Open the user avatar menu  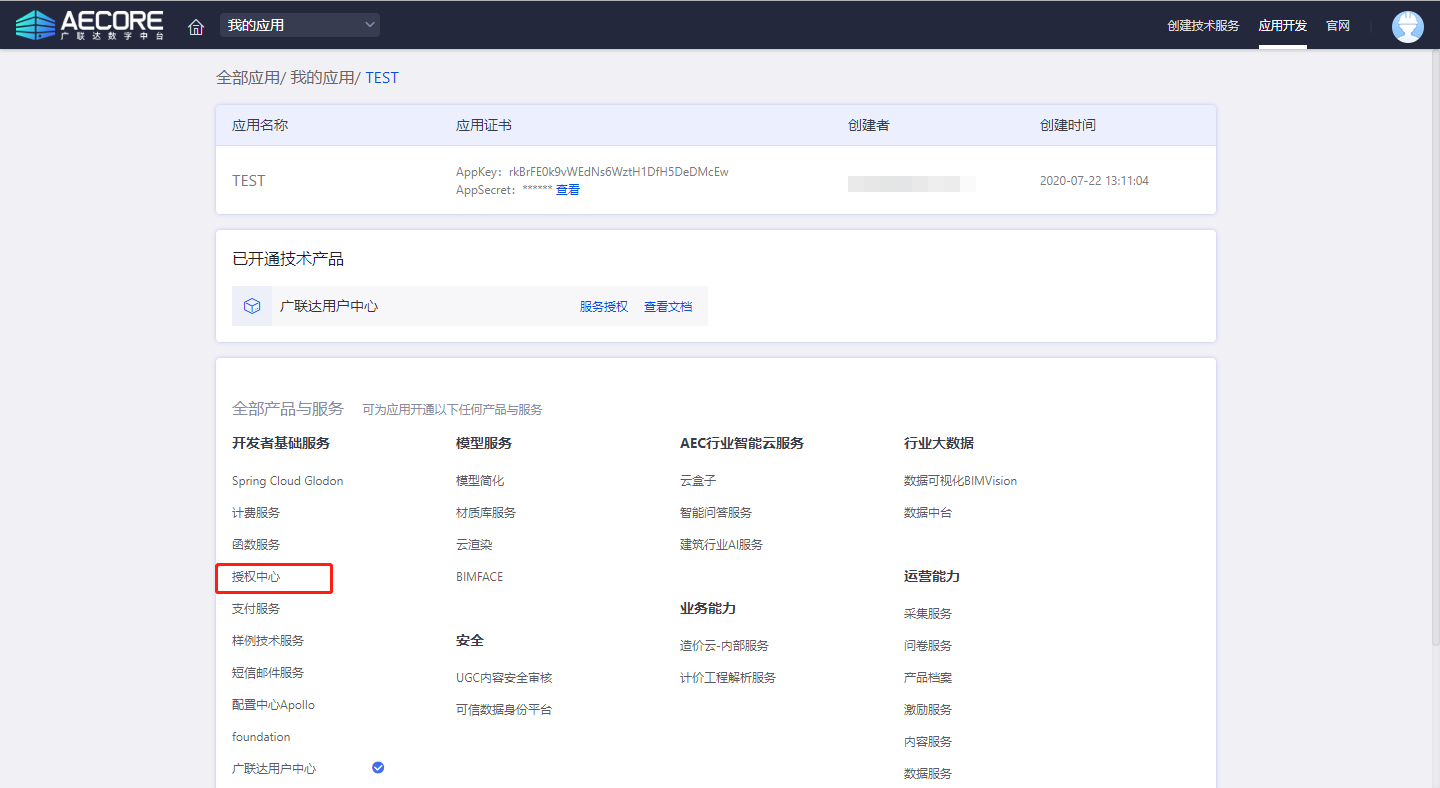click(1407, 26)
